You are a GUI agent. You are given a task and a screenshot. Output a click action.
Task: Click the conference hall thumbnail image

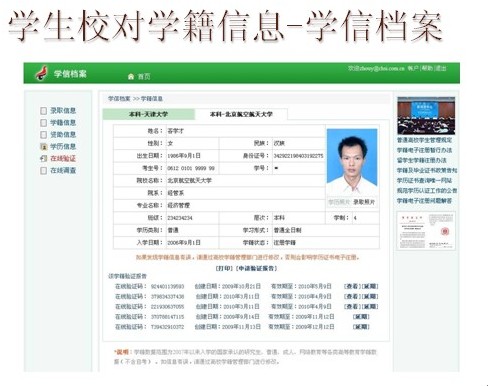pyautogui.click(x=426, y=116)
